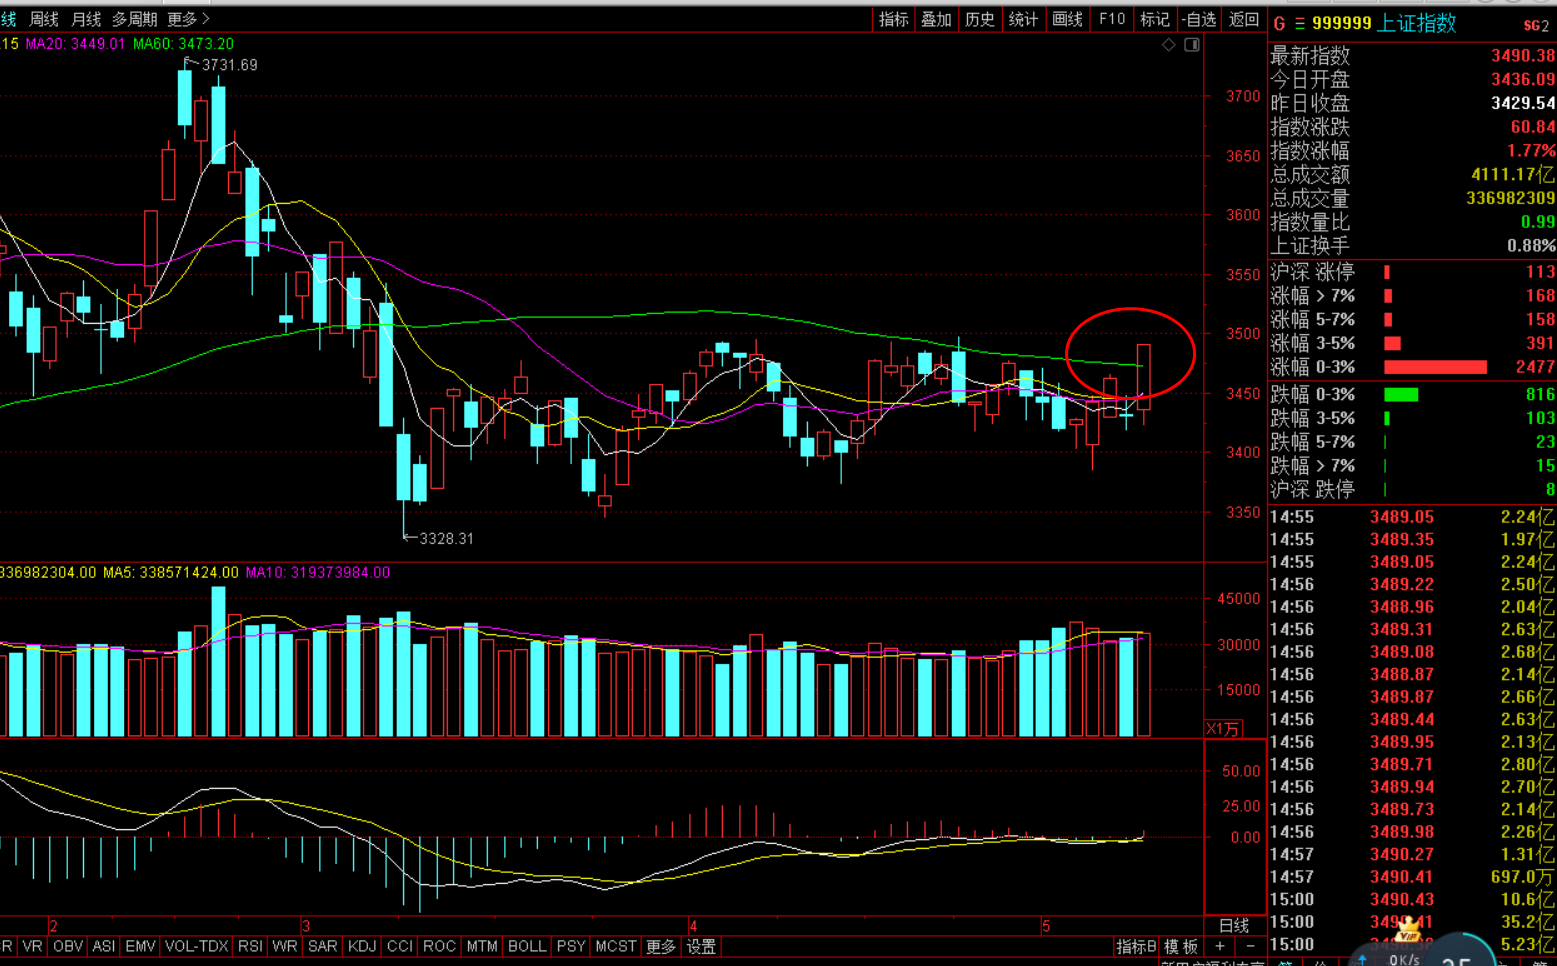The height and width of the screenshot is (966, 1557).
Task: Select the CCI indicator tab
Action: point(399,946)
